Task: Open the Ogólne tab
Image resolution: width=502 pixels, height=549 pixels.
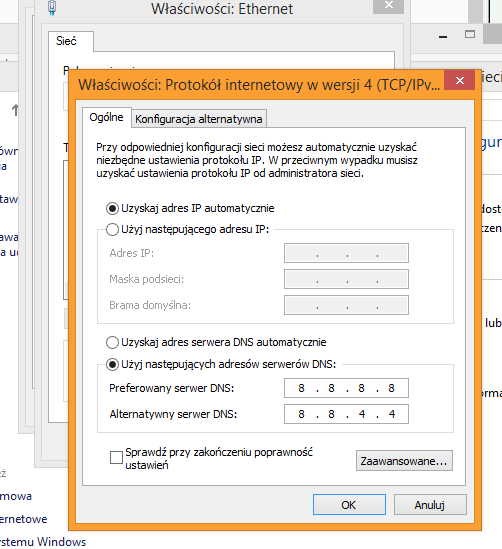Action: 106,117
